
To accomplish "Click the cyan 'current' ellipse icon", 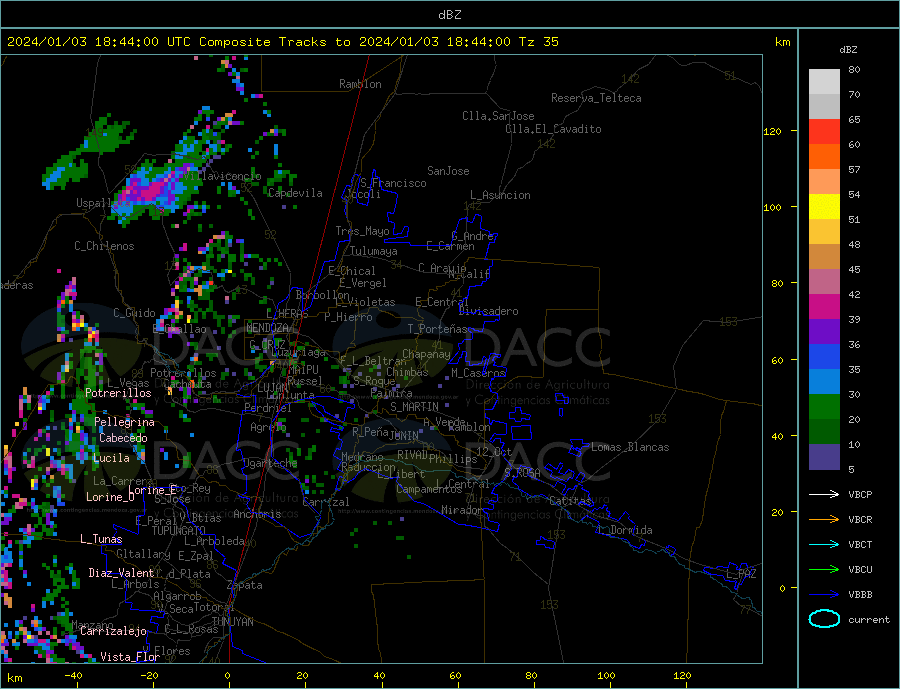I will 824,619.
